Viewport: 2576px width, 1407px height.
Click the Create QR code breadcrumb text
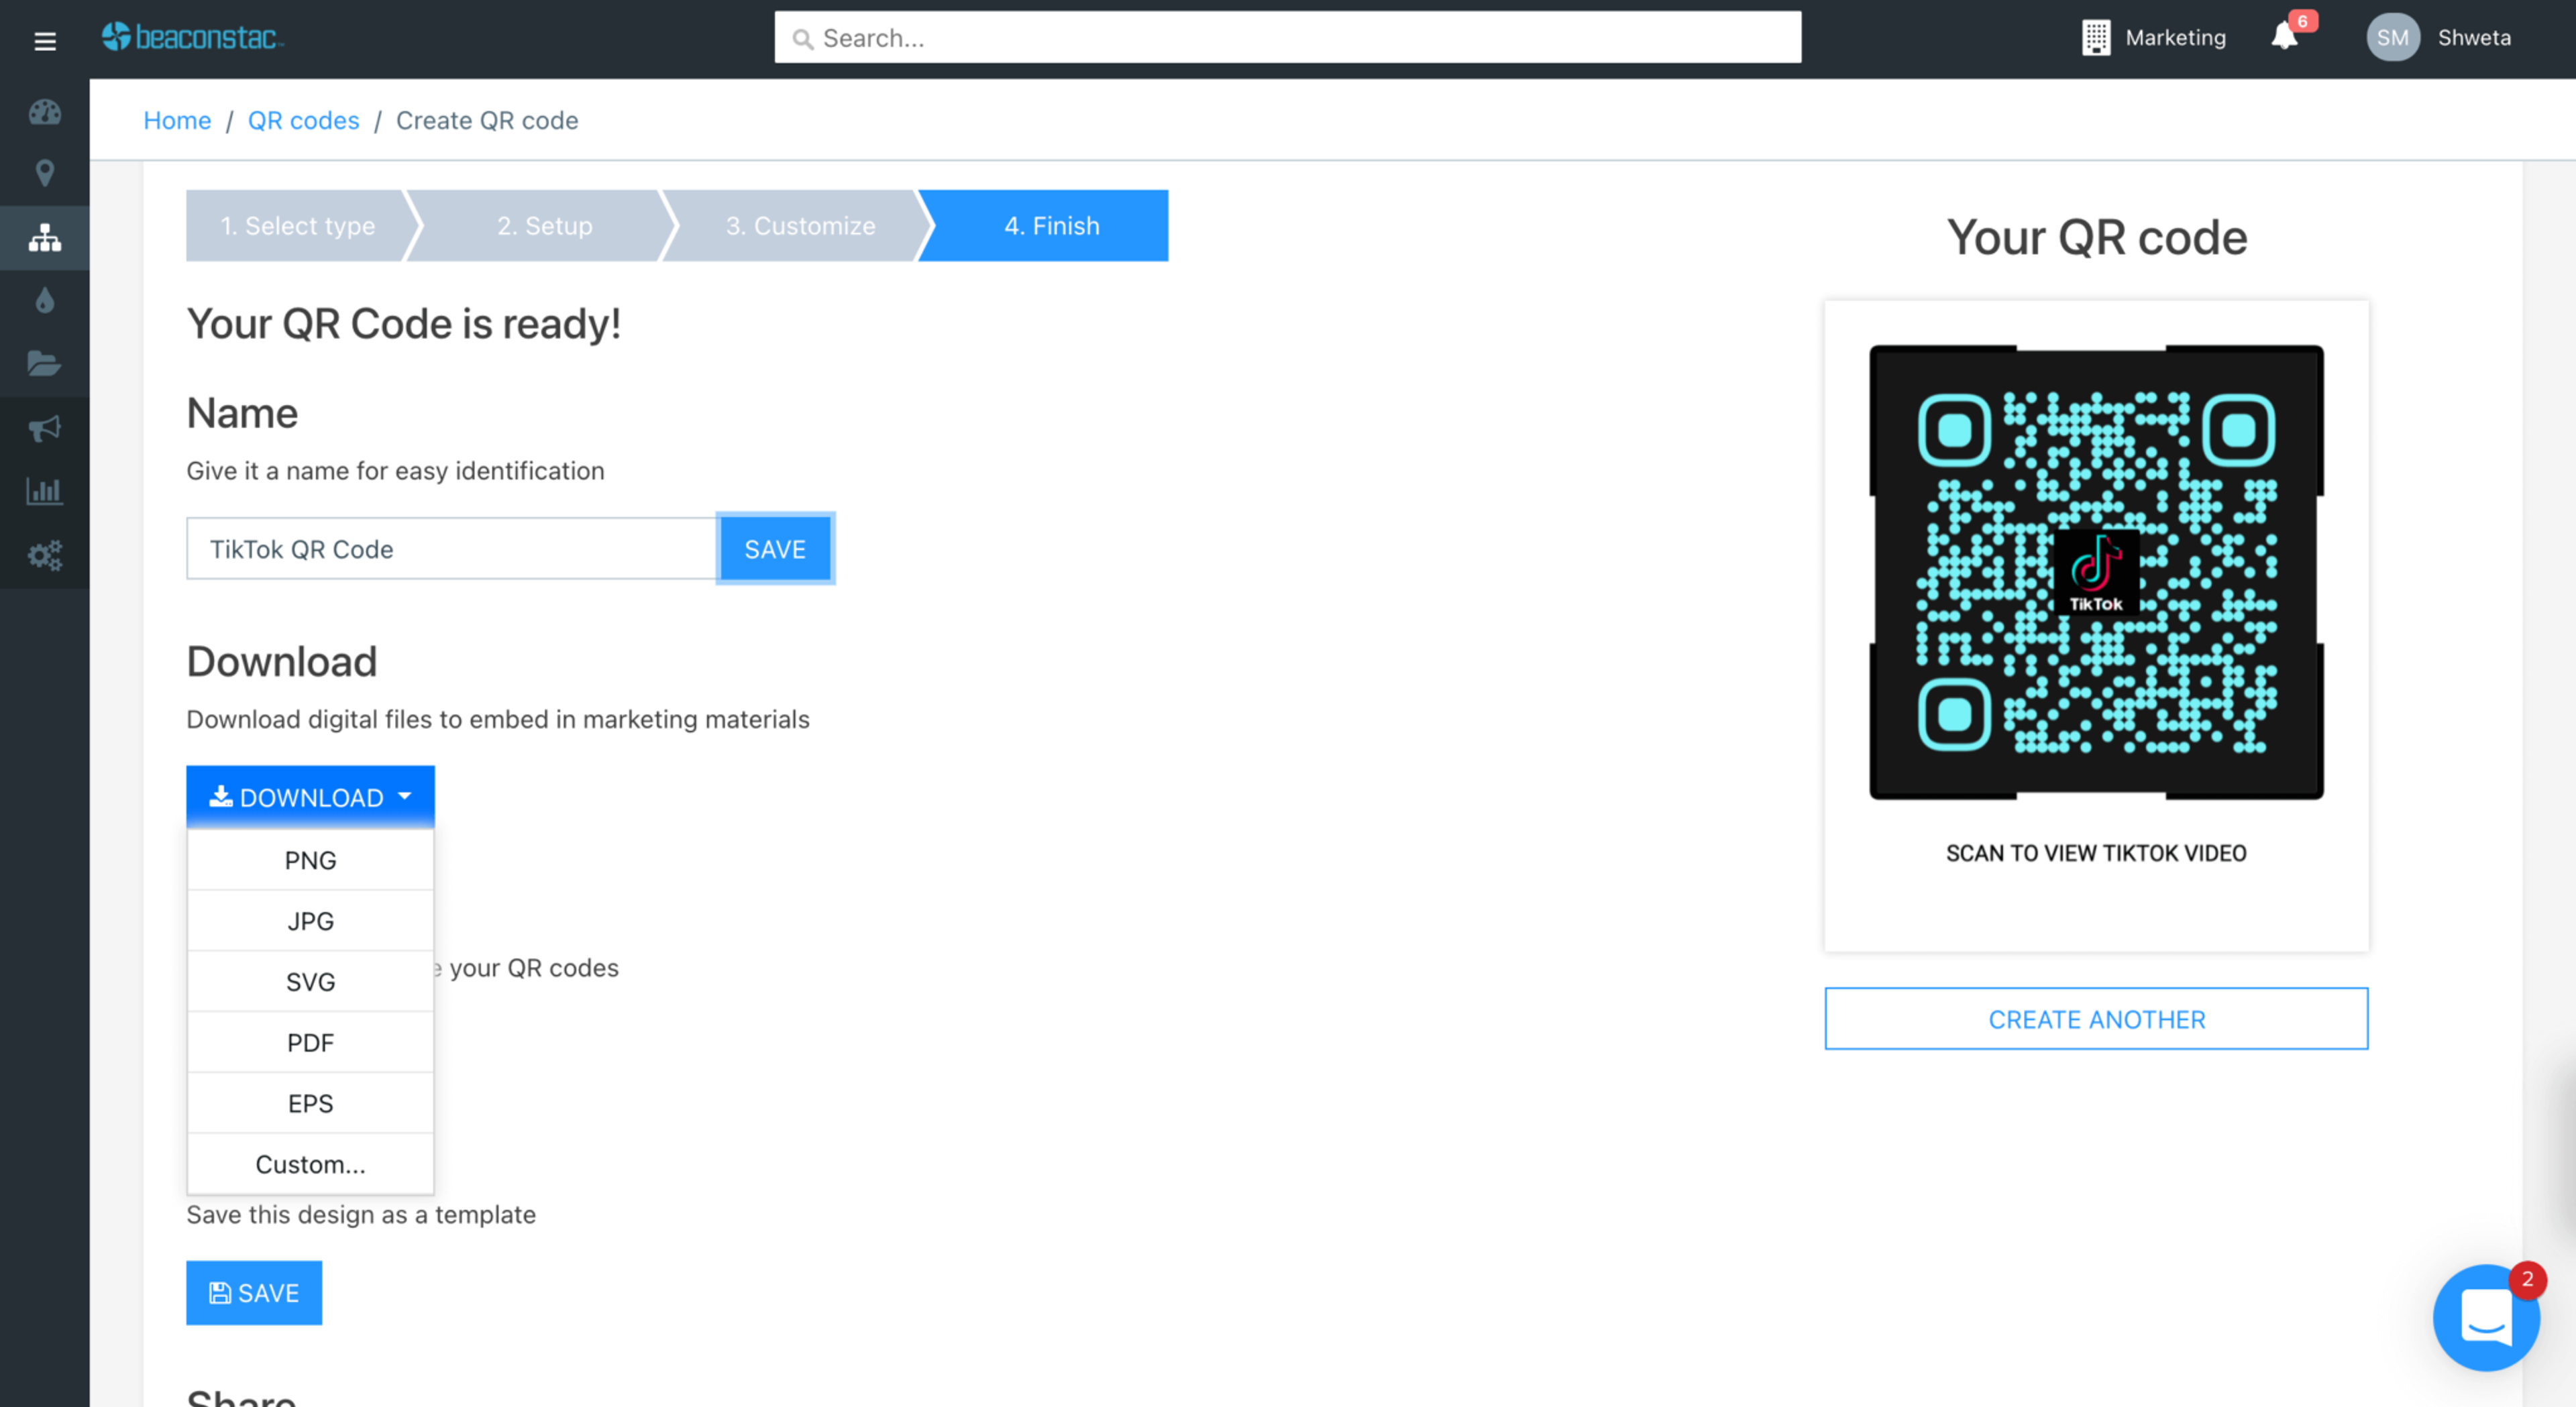pos(487,120)
